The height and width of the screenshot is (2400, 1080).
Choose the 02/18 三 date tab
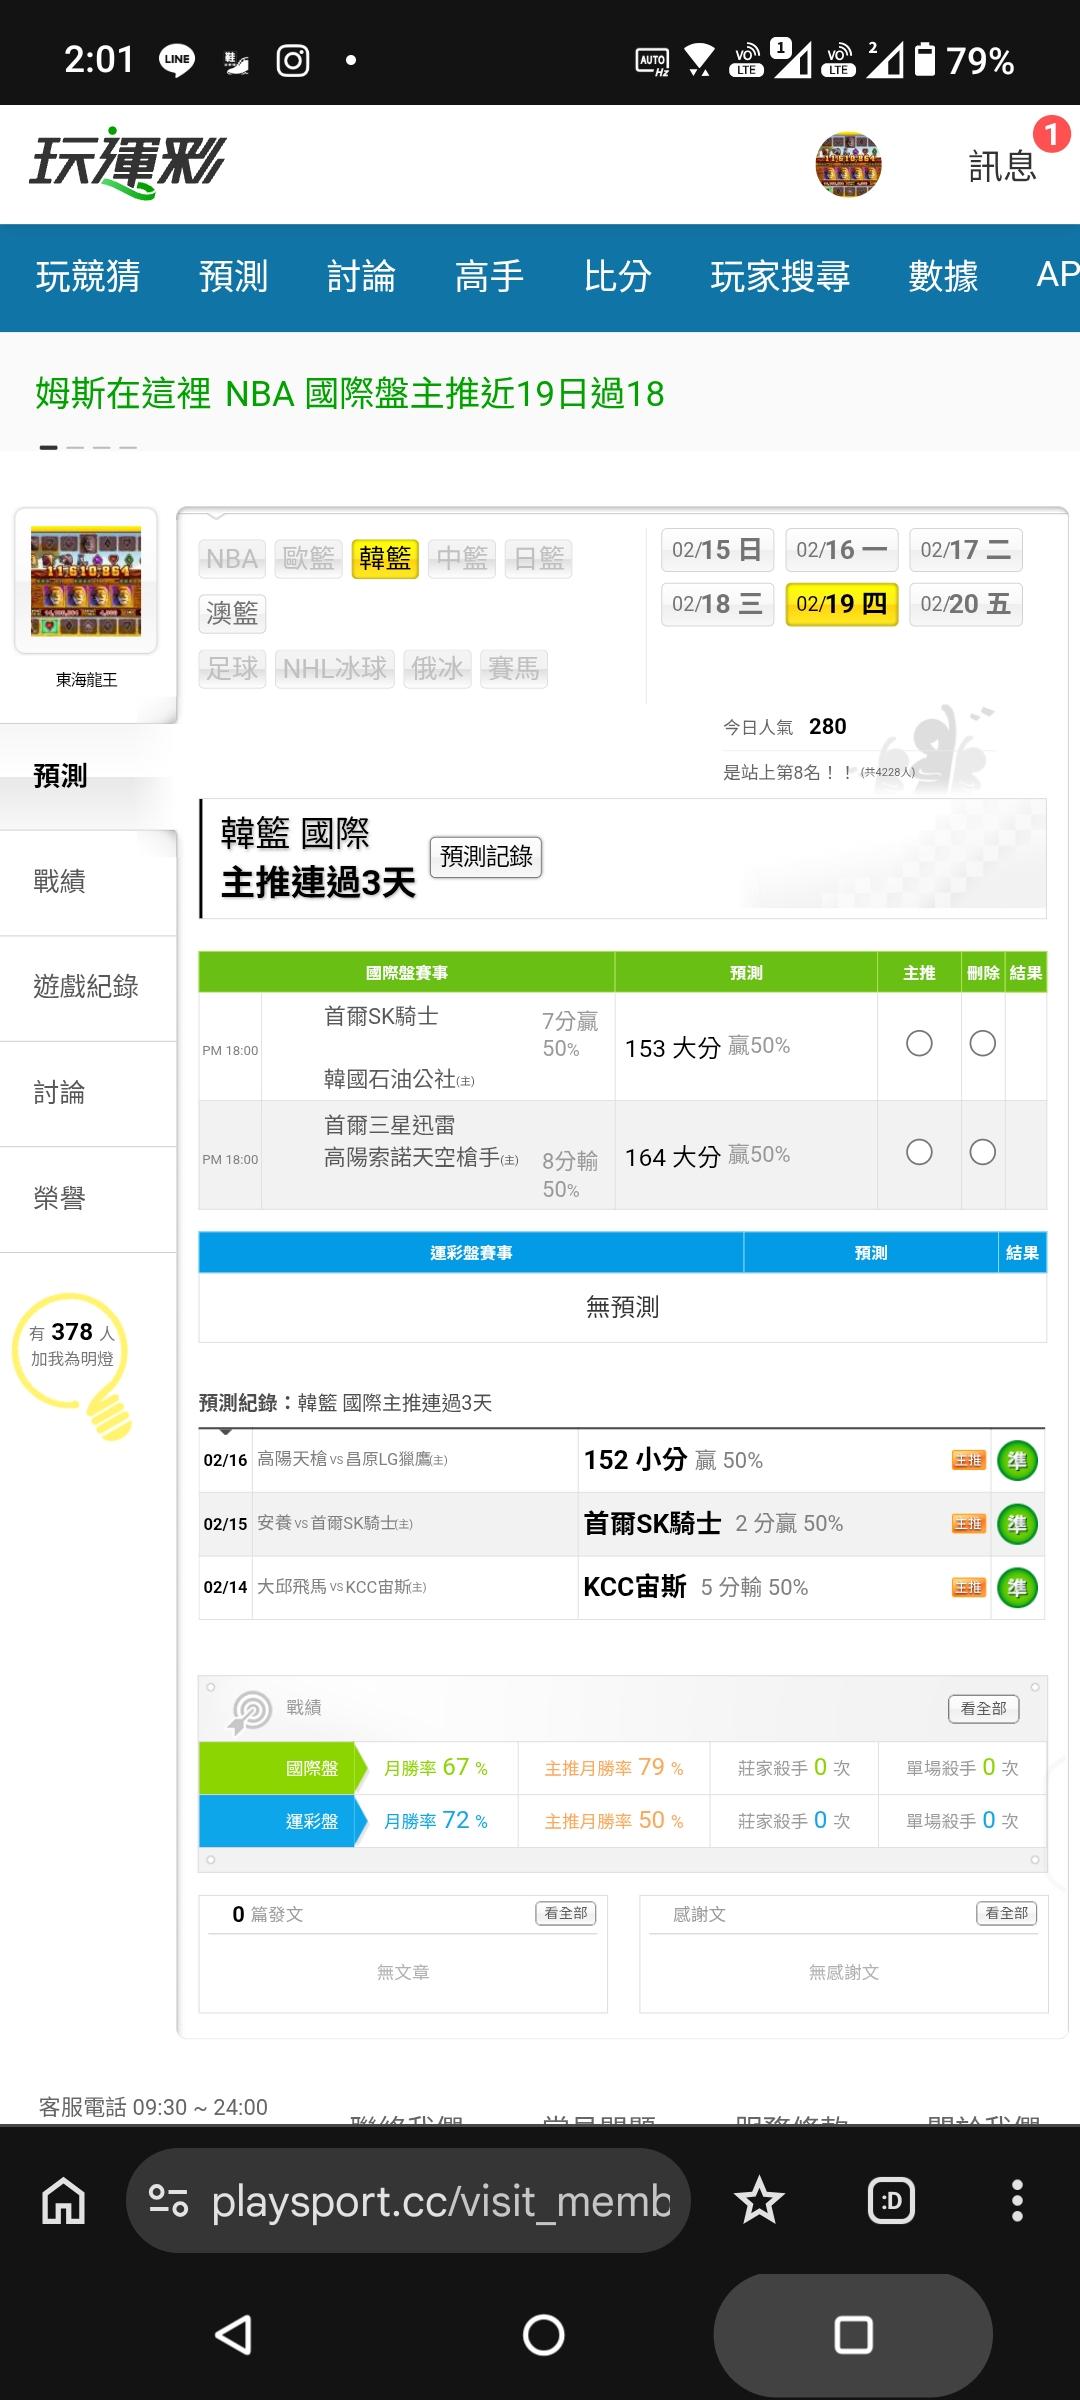coord(717,604)
